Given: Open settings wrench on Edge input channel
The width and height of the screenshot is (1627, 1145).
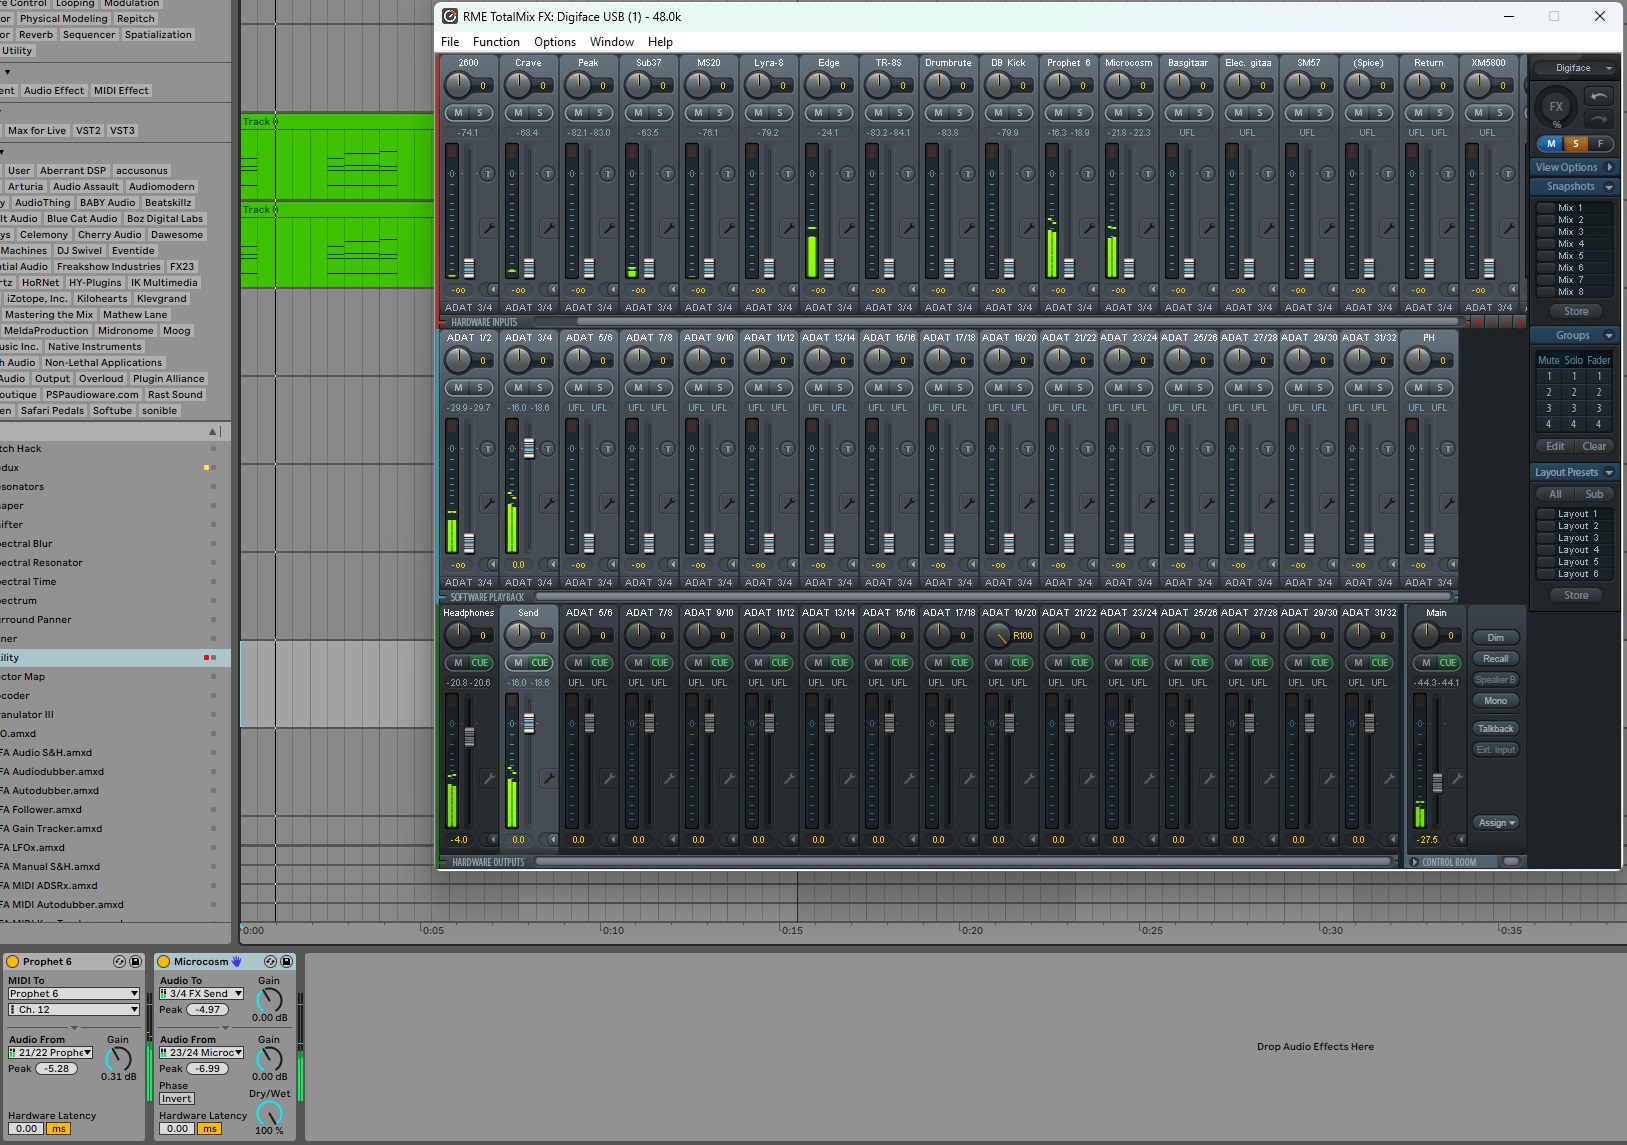Looking at the screenshot, I should tap(848, 229).
